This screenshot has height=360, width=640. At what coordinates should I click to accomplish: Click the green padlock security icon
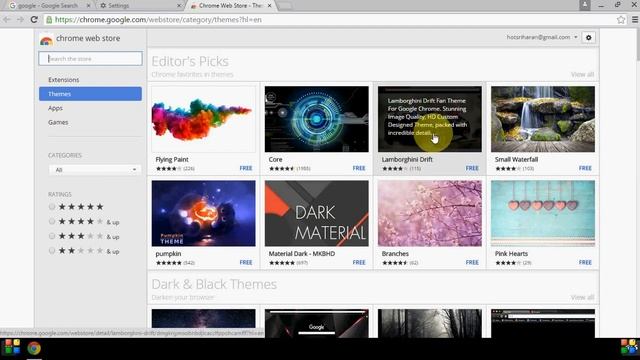(x=49, y=20)
